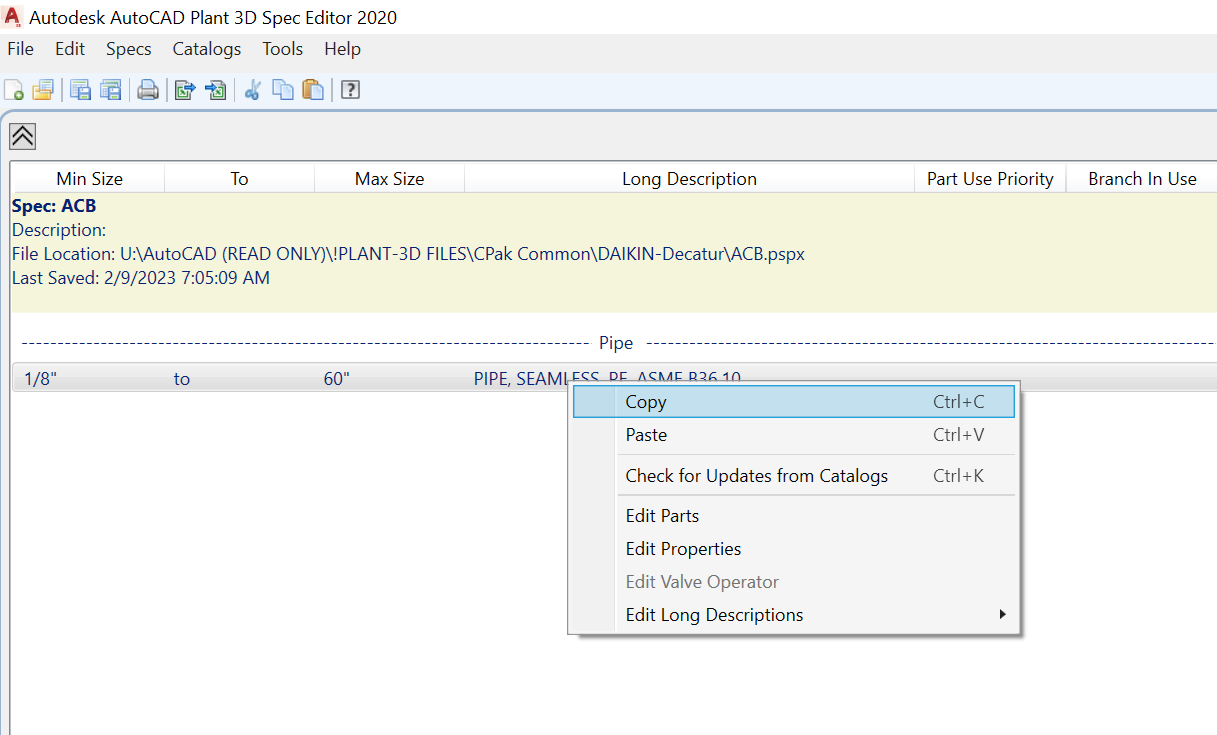
Task: Select the 1/8" min size cell
Action: pos(41,379)
